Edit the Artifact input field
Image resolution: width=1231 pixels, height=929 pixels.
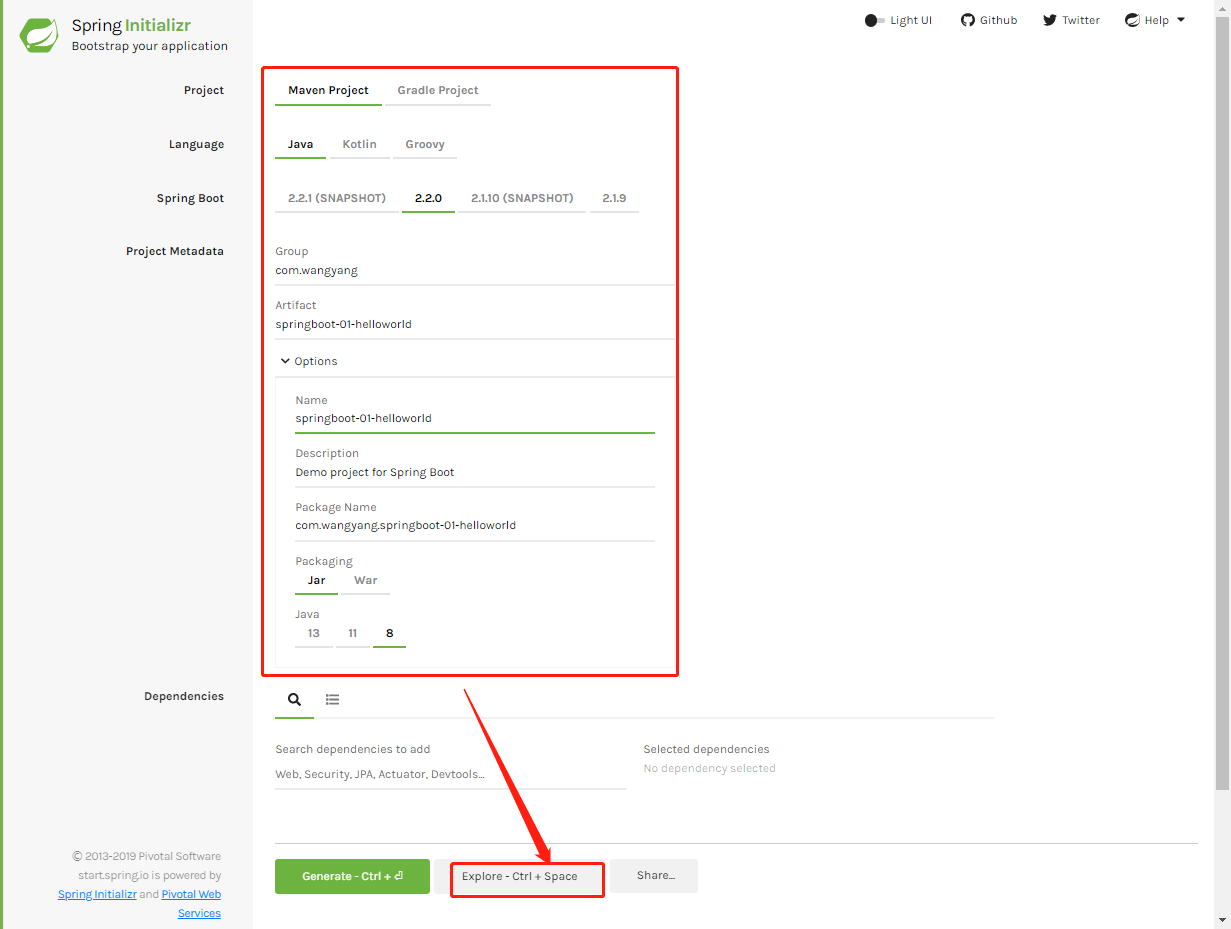pos(475,325)
